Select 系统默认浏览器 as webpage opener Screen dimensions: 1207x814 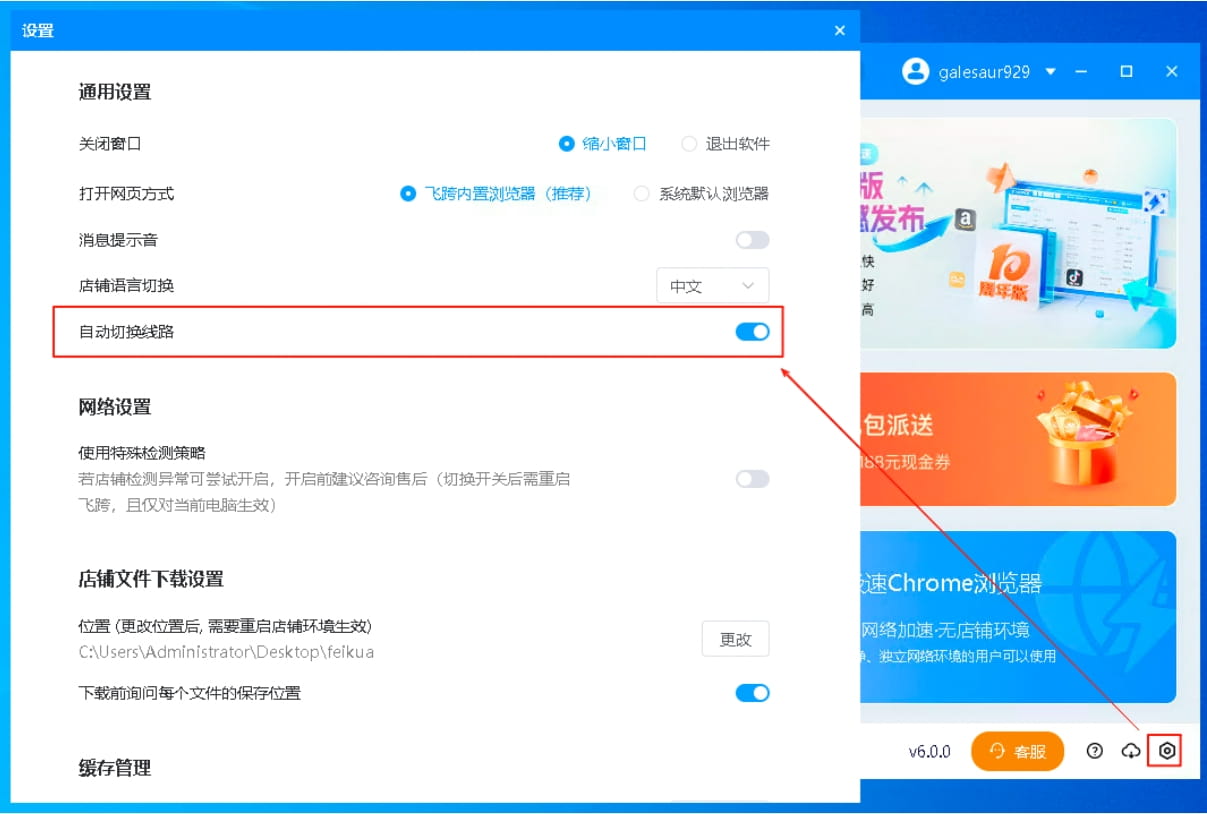point(641,193)
